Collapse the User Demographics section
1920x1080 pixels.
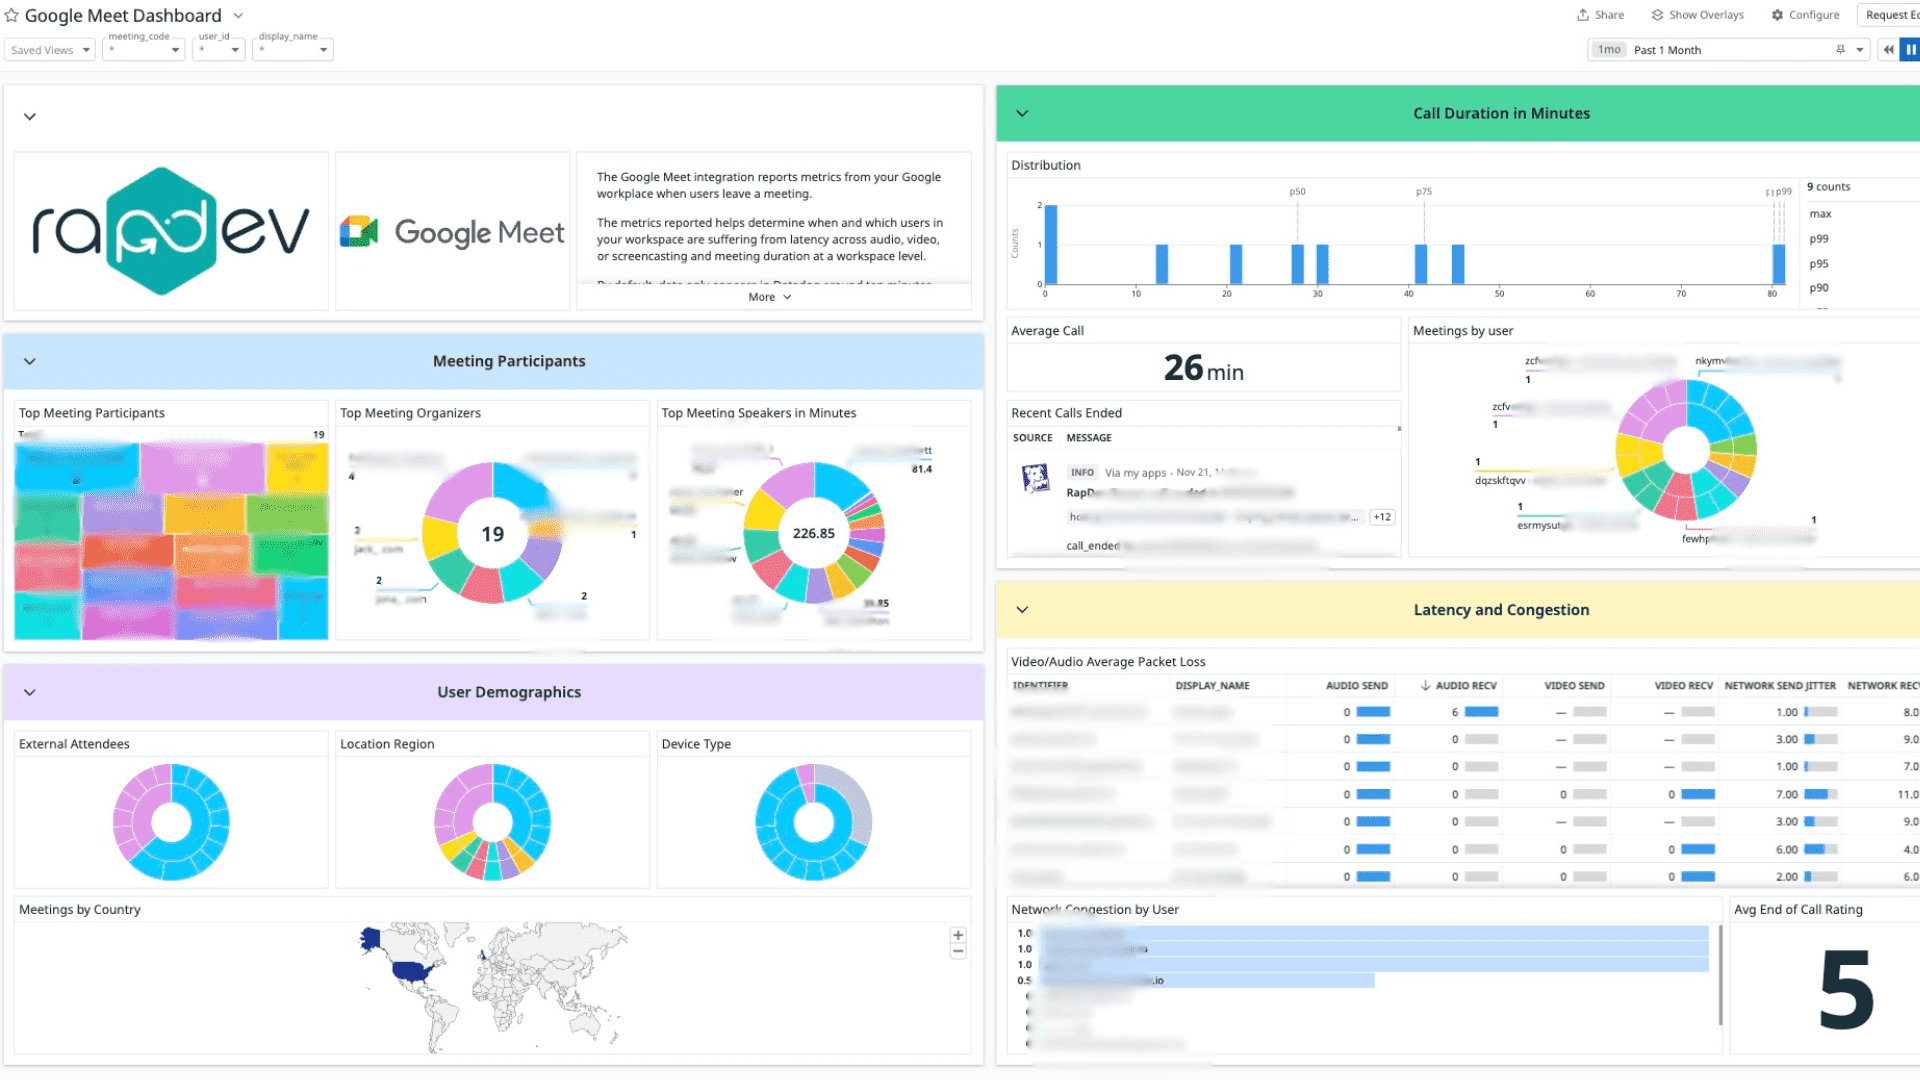coord(30,693)
